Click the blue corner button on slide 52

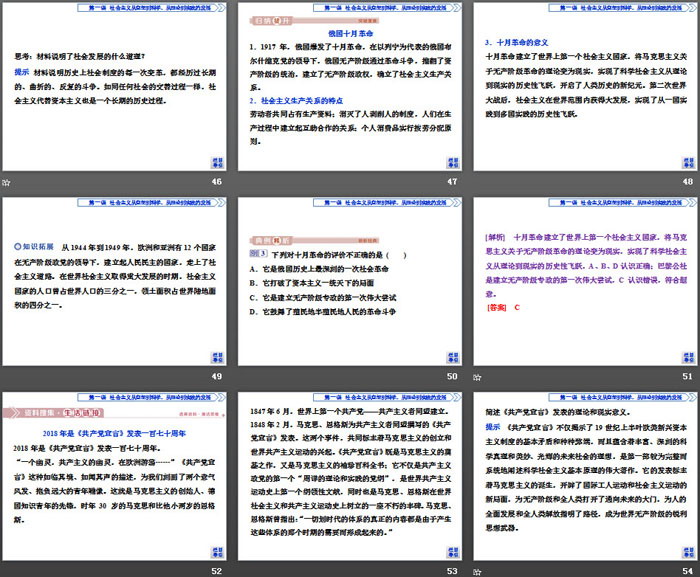[x=217, y=550]
